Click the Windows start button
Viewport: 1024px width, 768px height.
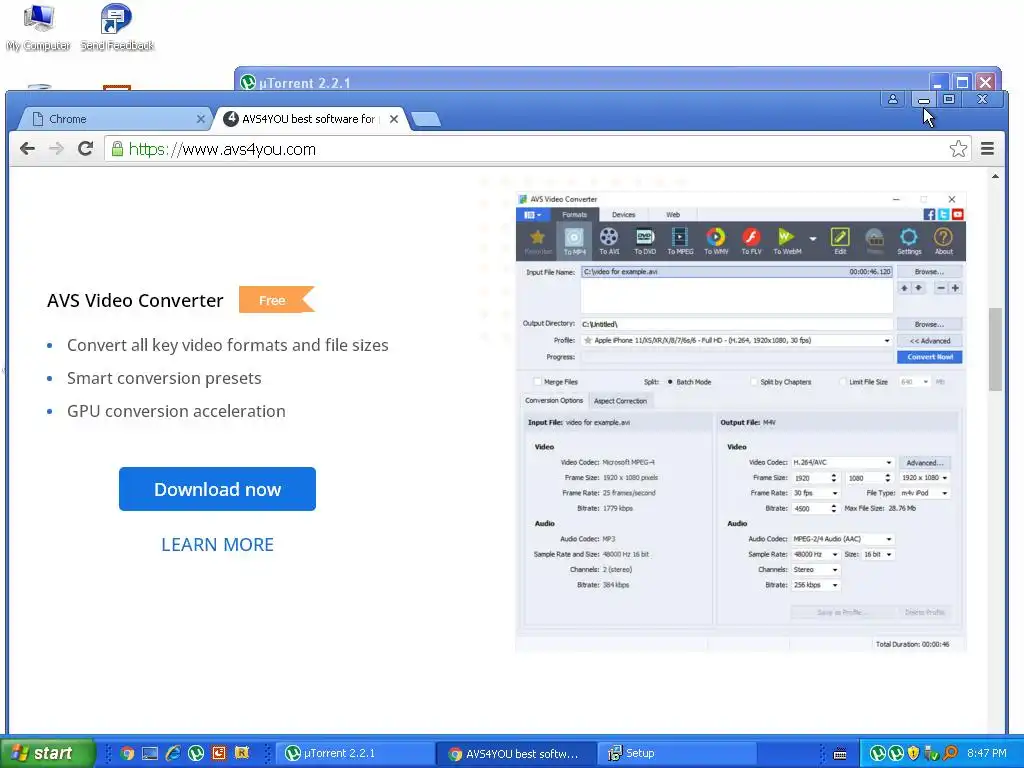(x=47, y=753)
